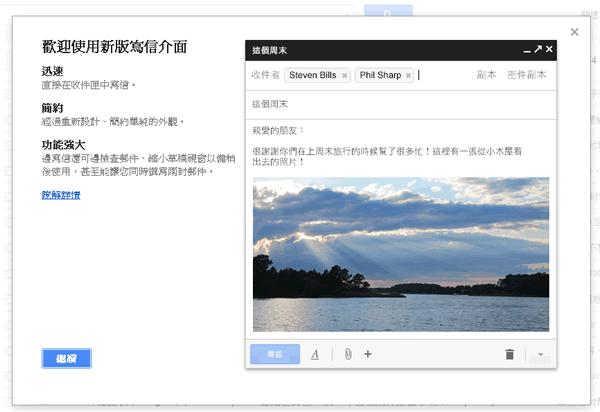Close the welcome dialog with the X
Viewport: 600px width, 412px height.
click(574, 32)
